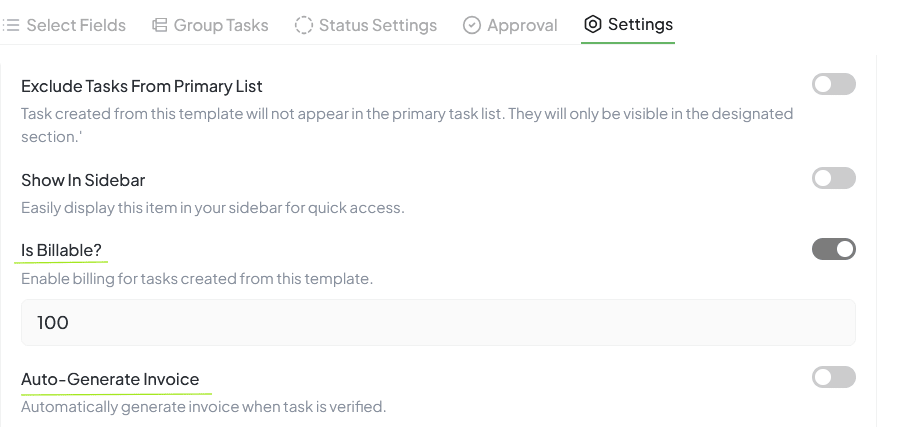Select the Settings tab label

click(x=640, y=24)
